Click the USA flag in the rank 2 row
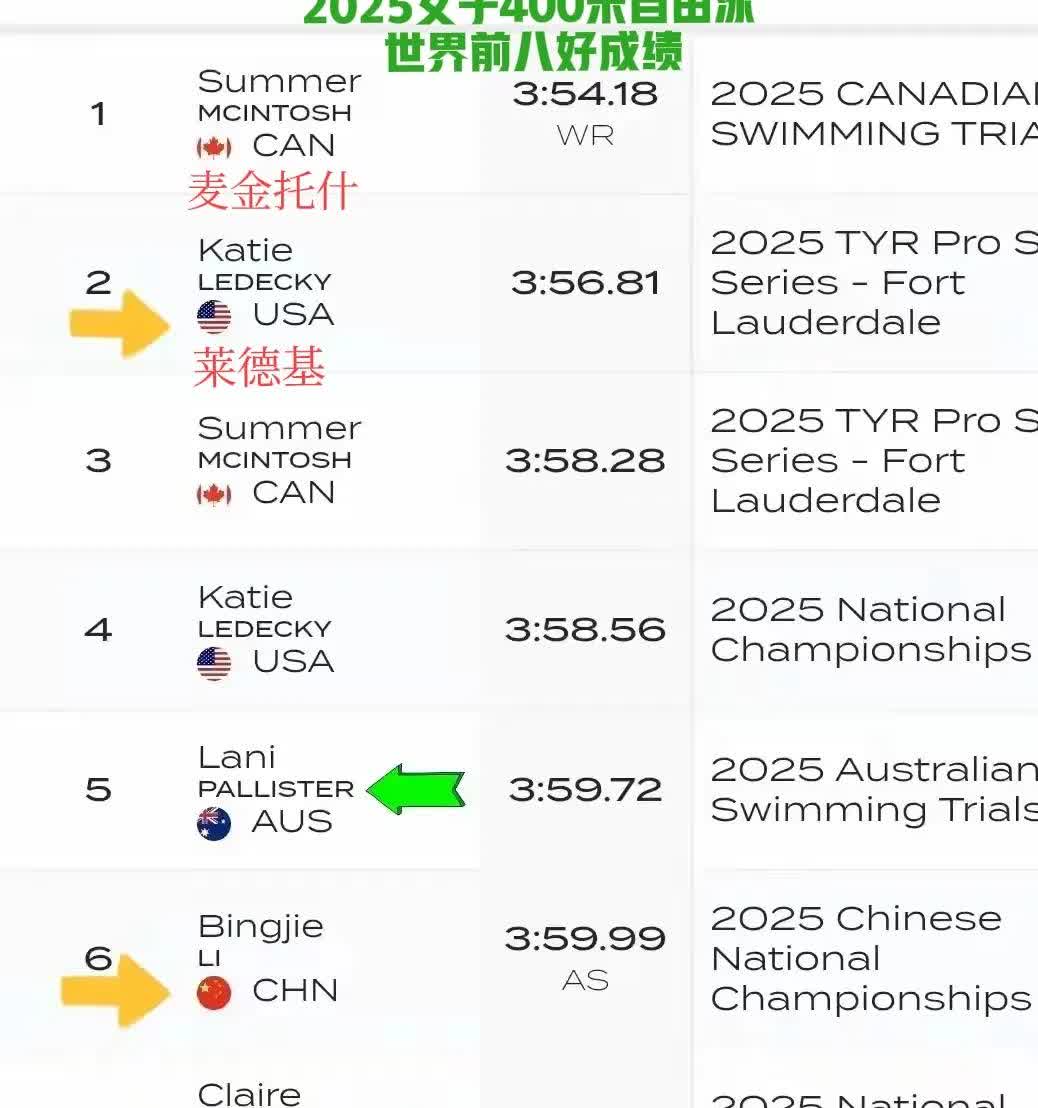 click(213, 317)
